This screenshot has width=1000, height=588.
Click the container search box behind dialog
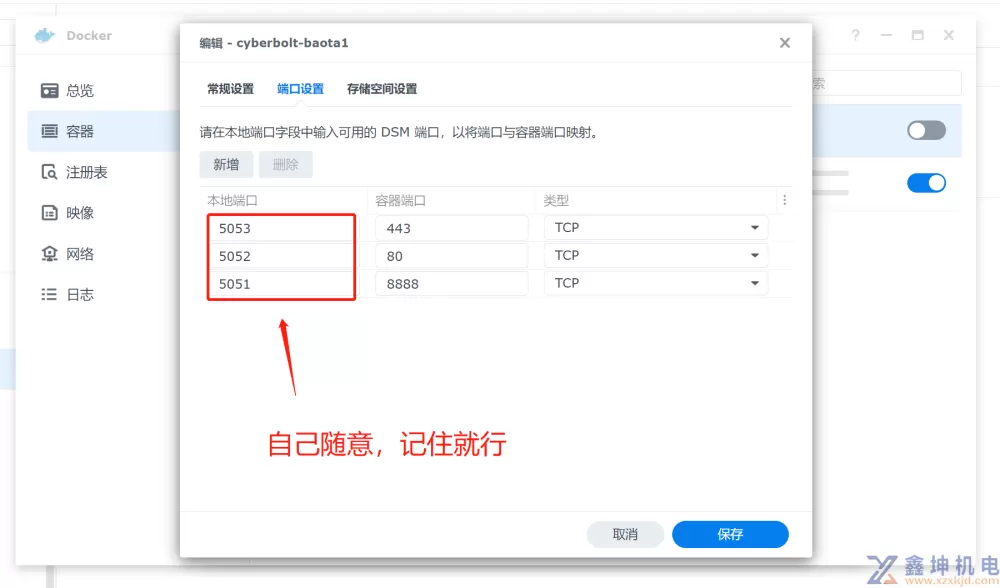(886, 84)
